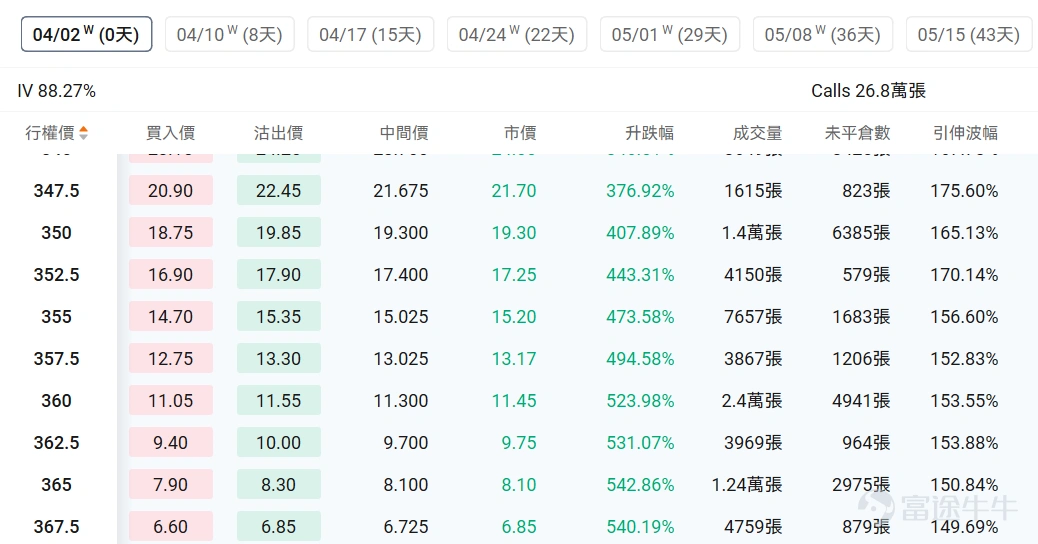The height and width of the screenshot is (544, 1038).
Task: Click ask price 11.55 for strike 360
Action: [279, 400]
